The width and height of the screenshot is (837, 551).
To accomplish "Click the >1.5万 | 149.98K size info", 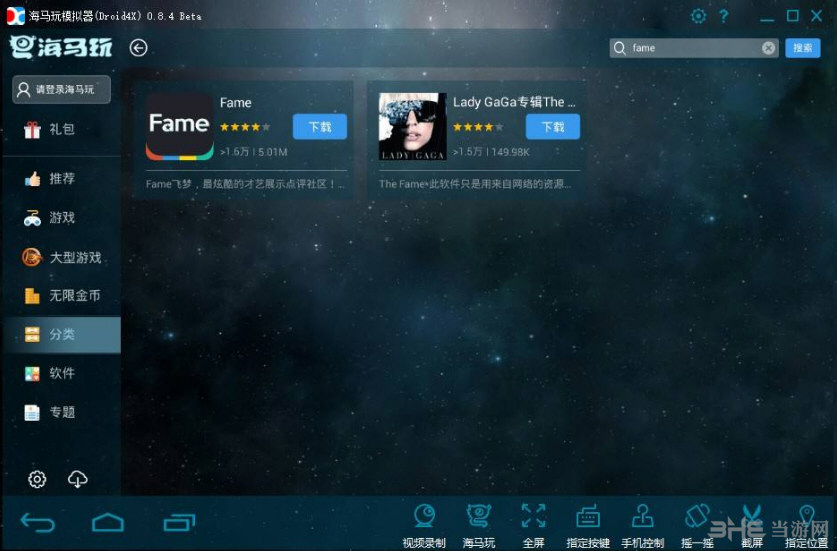I will [x=491, y=152].
